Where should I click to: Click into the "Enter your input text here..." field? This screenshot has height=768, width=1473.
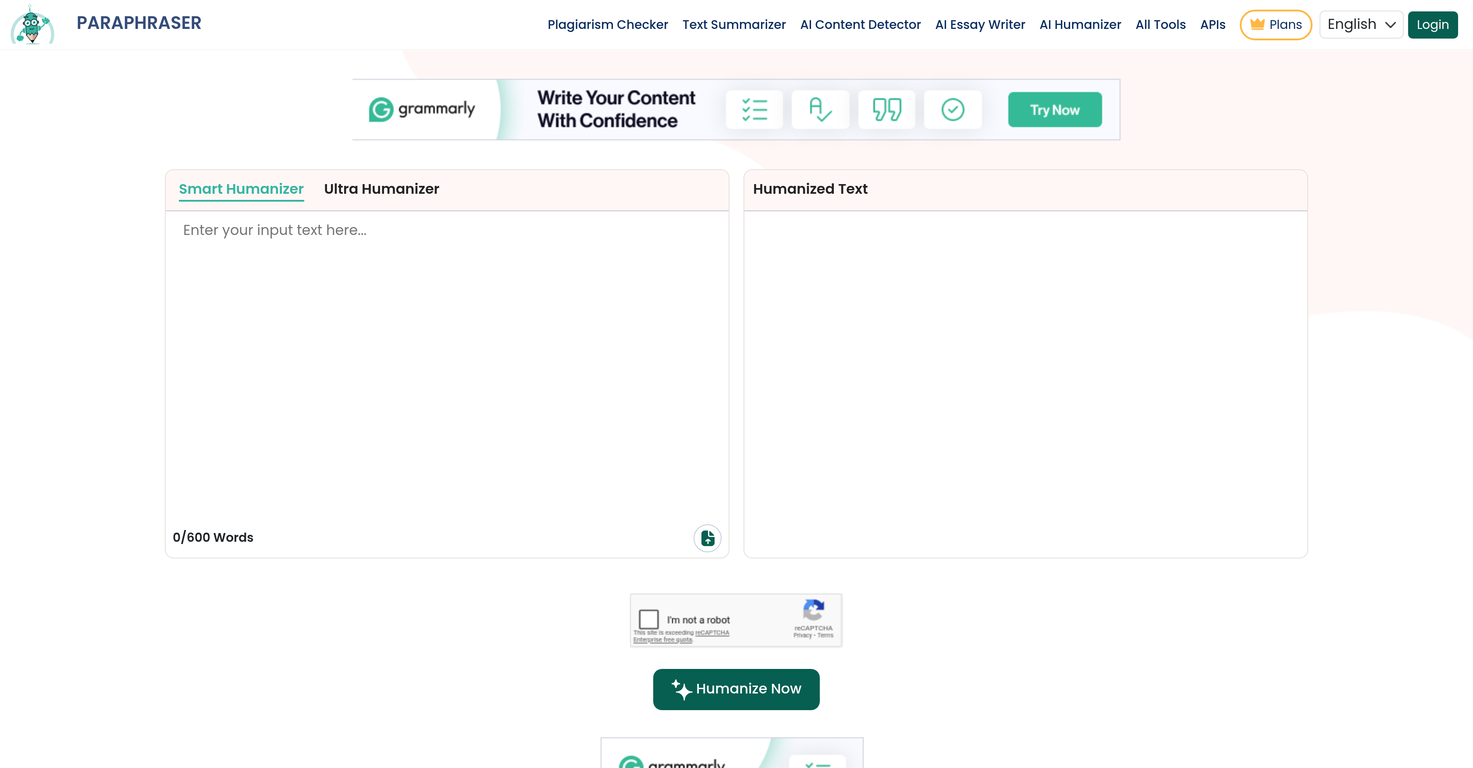[447, 365]
